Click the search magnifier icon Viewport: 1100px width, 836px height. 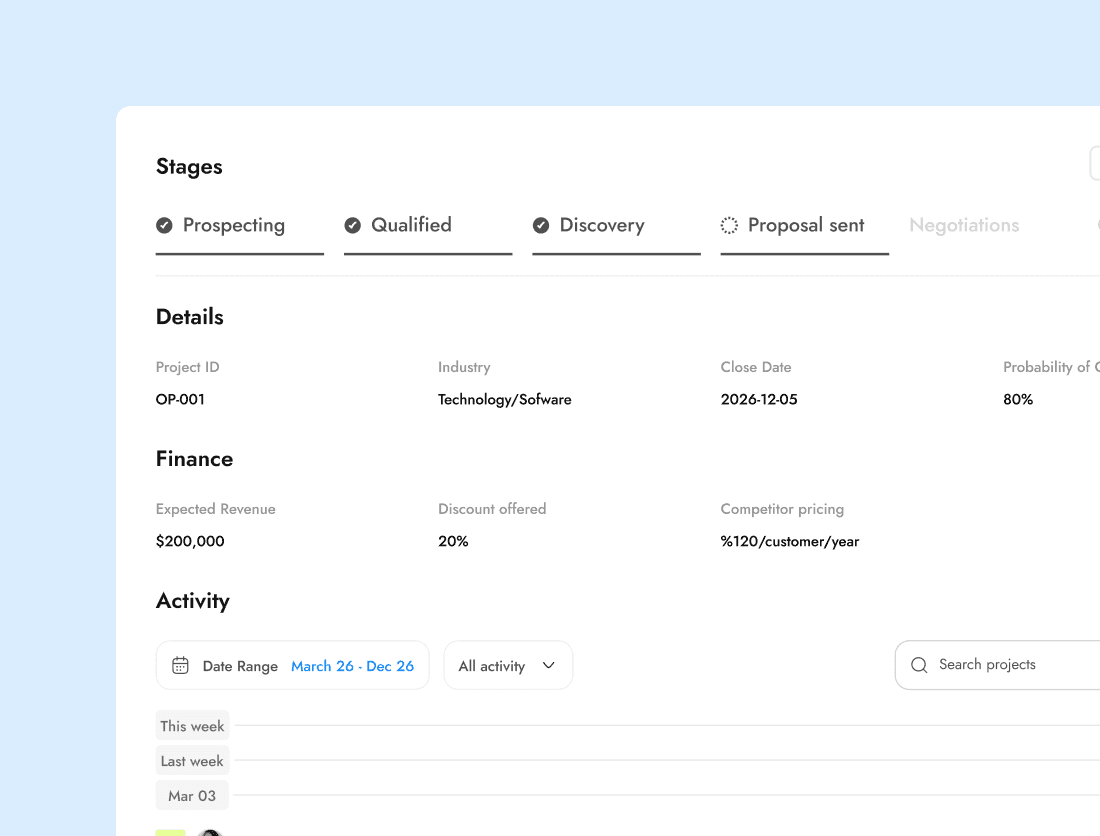click(x=919, y=665)
